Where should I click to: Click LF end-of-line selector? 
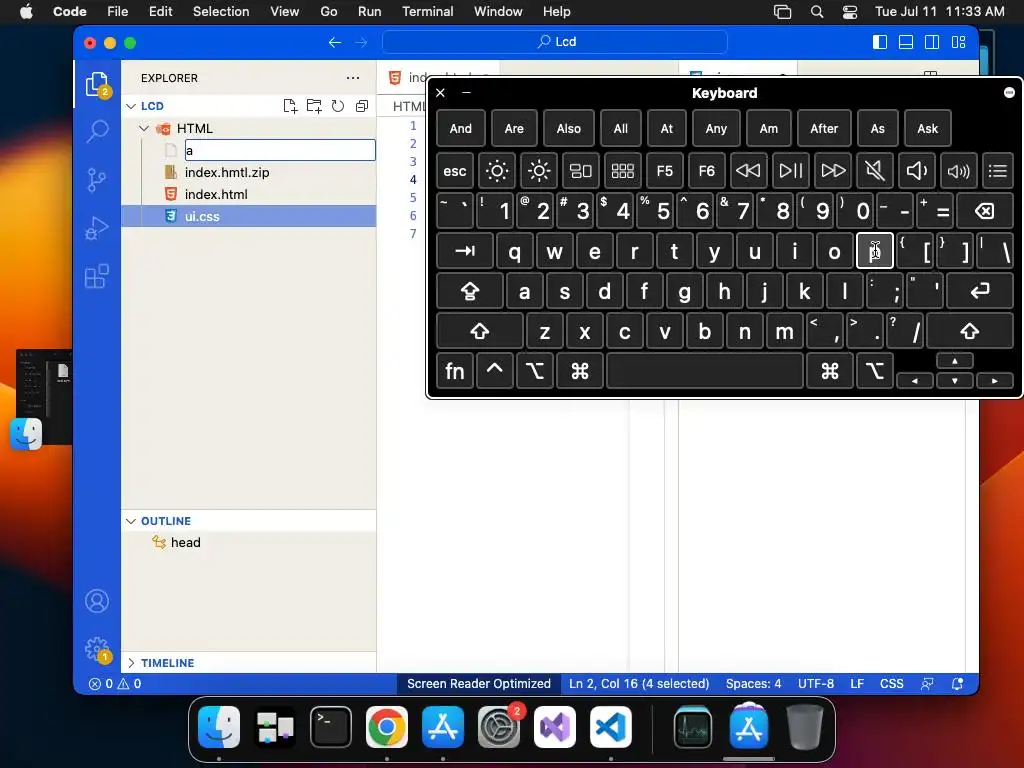857,684
